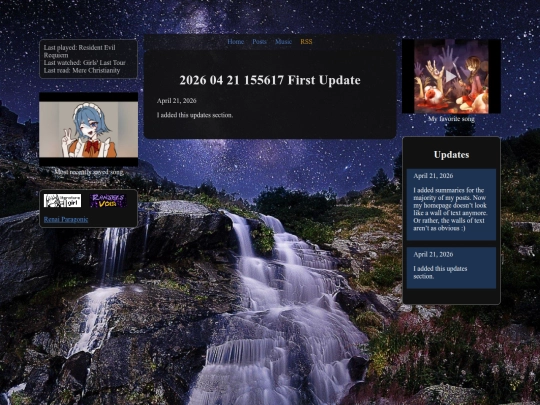
Task: Open the RSS feed link
Action: [306, 42]
